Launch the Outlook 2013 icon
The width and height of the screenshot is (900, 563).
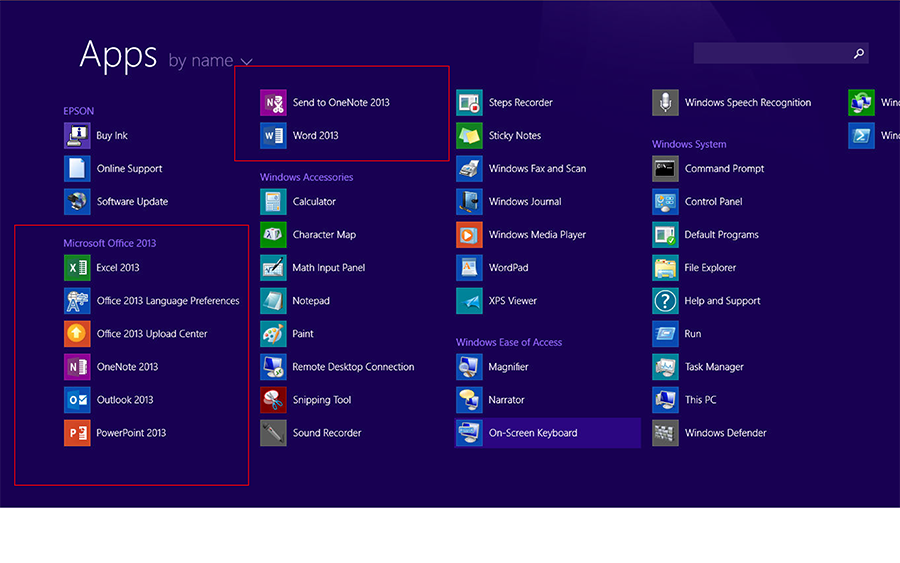[x=77, y=400]
